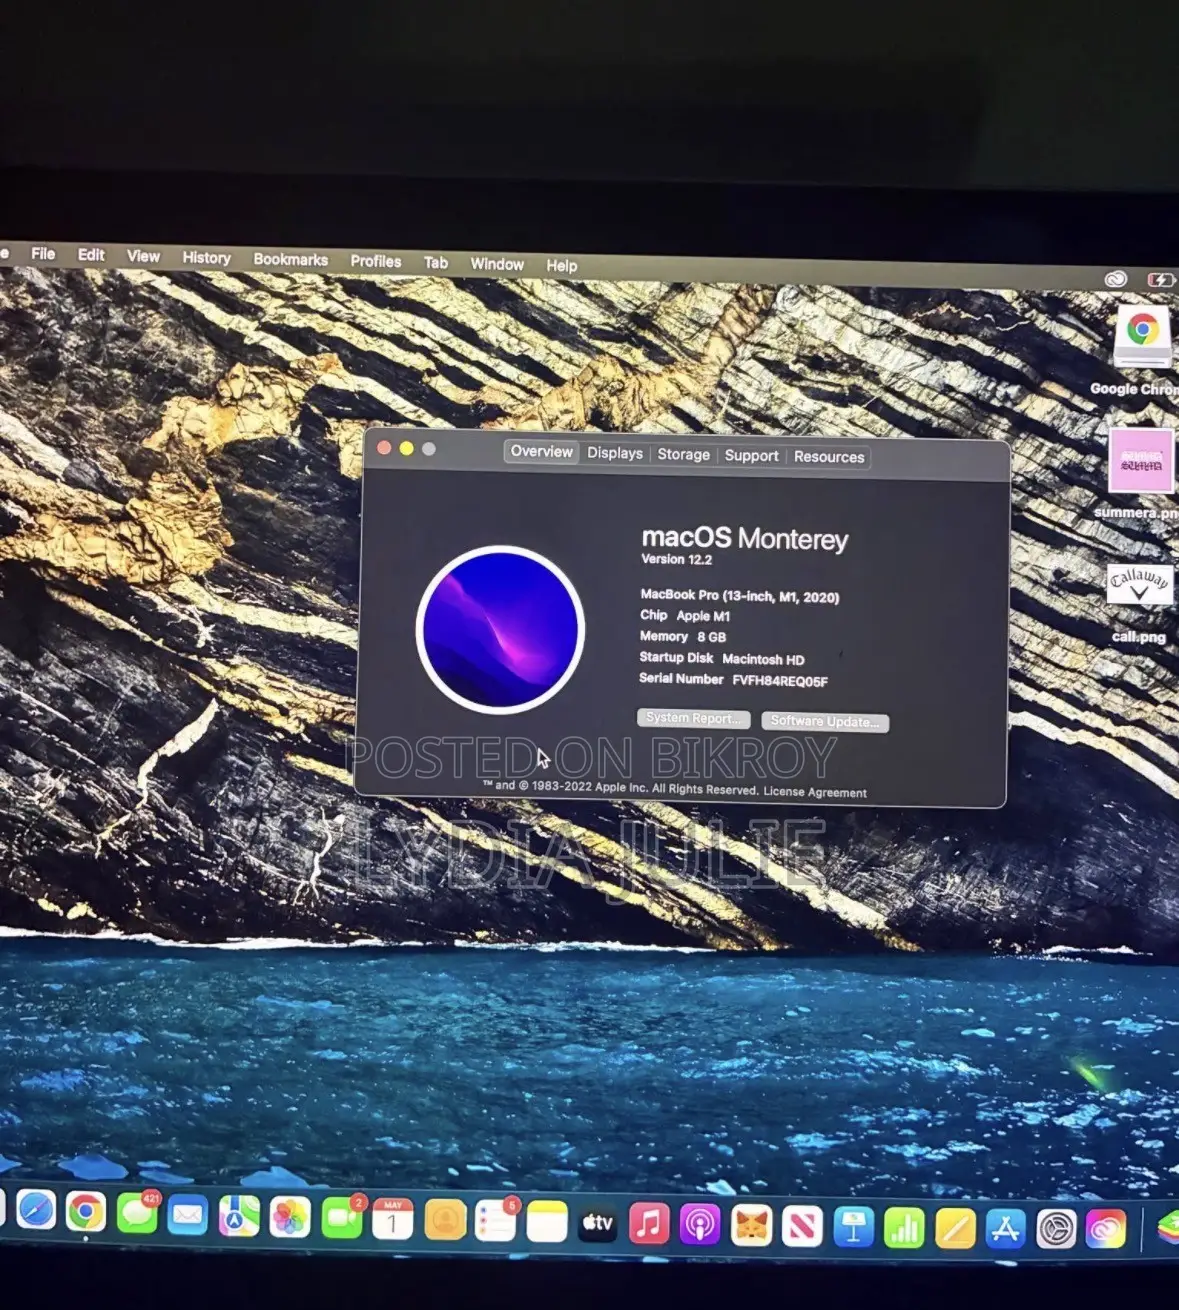Click the 8 GB memory value

click(x=711, y=637)
